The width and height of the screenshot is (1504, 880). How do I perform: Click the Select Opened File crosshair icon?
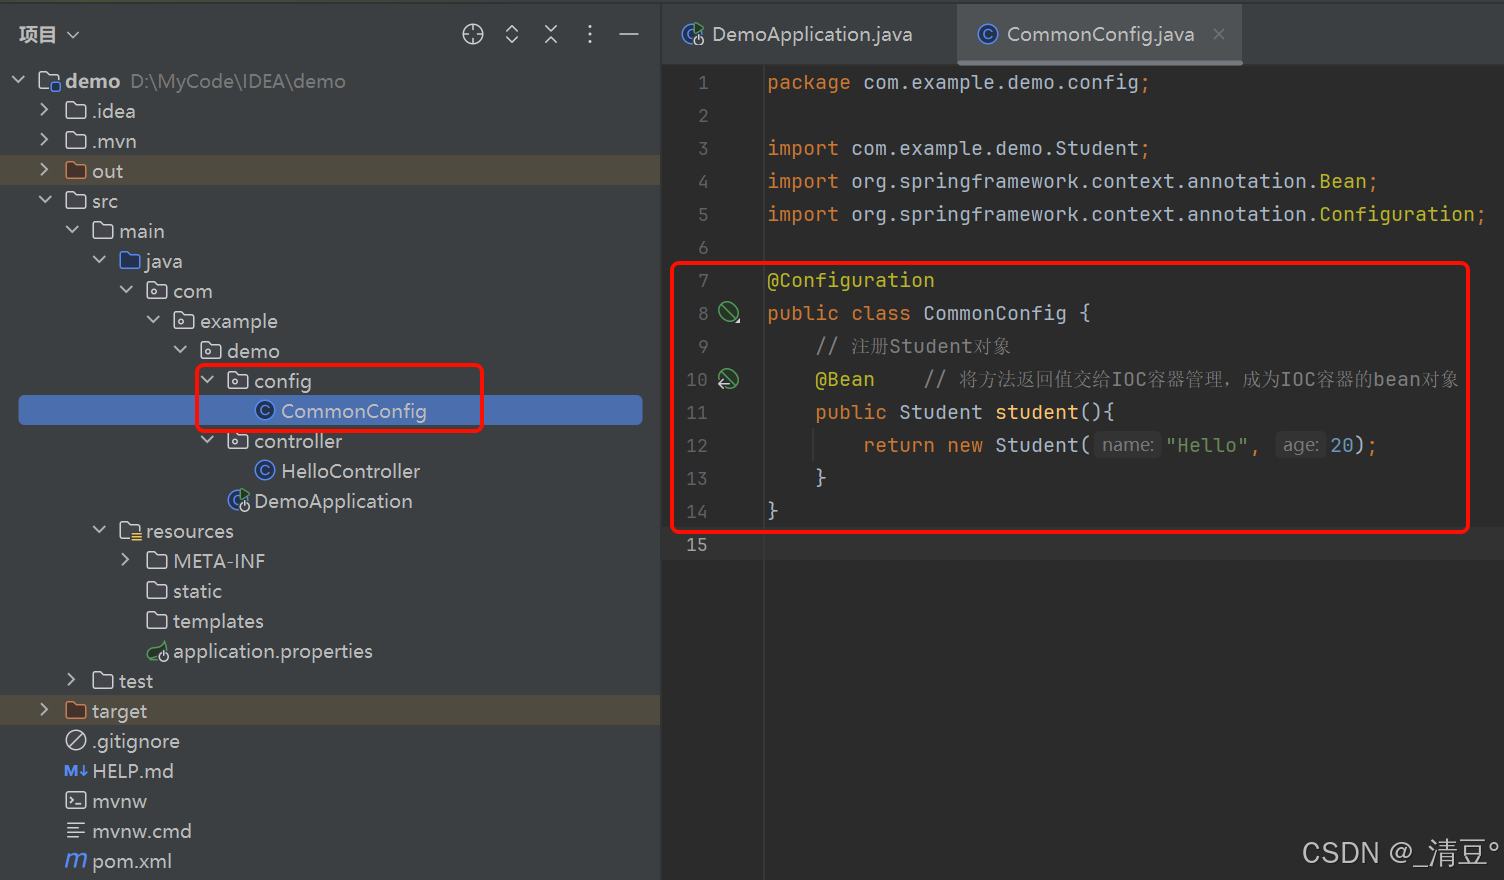pyautogui.click(x=473, y=35)
